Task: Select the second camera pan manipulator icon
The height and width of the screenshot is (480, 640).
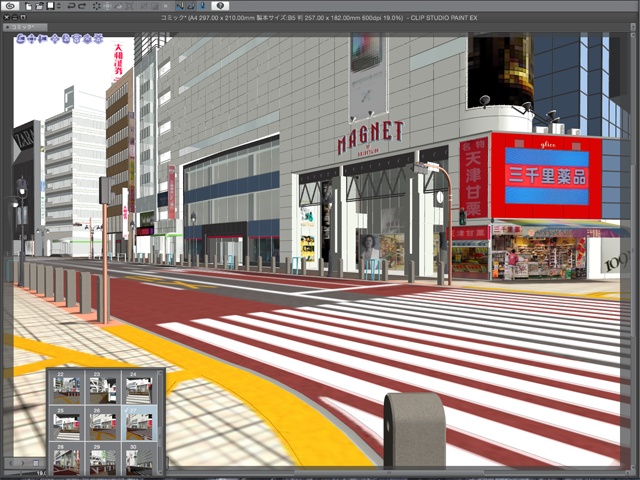Action: [x=31, y=39]
